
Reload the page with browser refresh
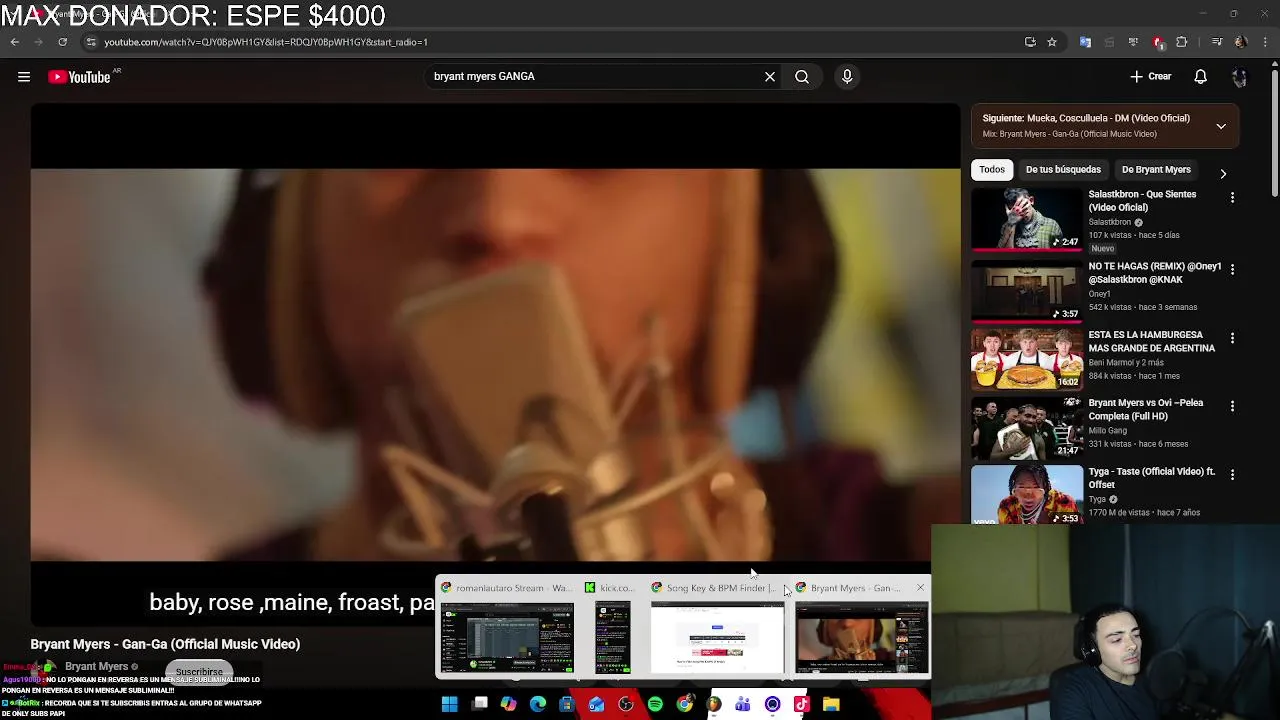pyautogui.click(x=62, y=42)
